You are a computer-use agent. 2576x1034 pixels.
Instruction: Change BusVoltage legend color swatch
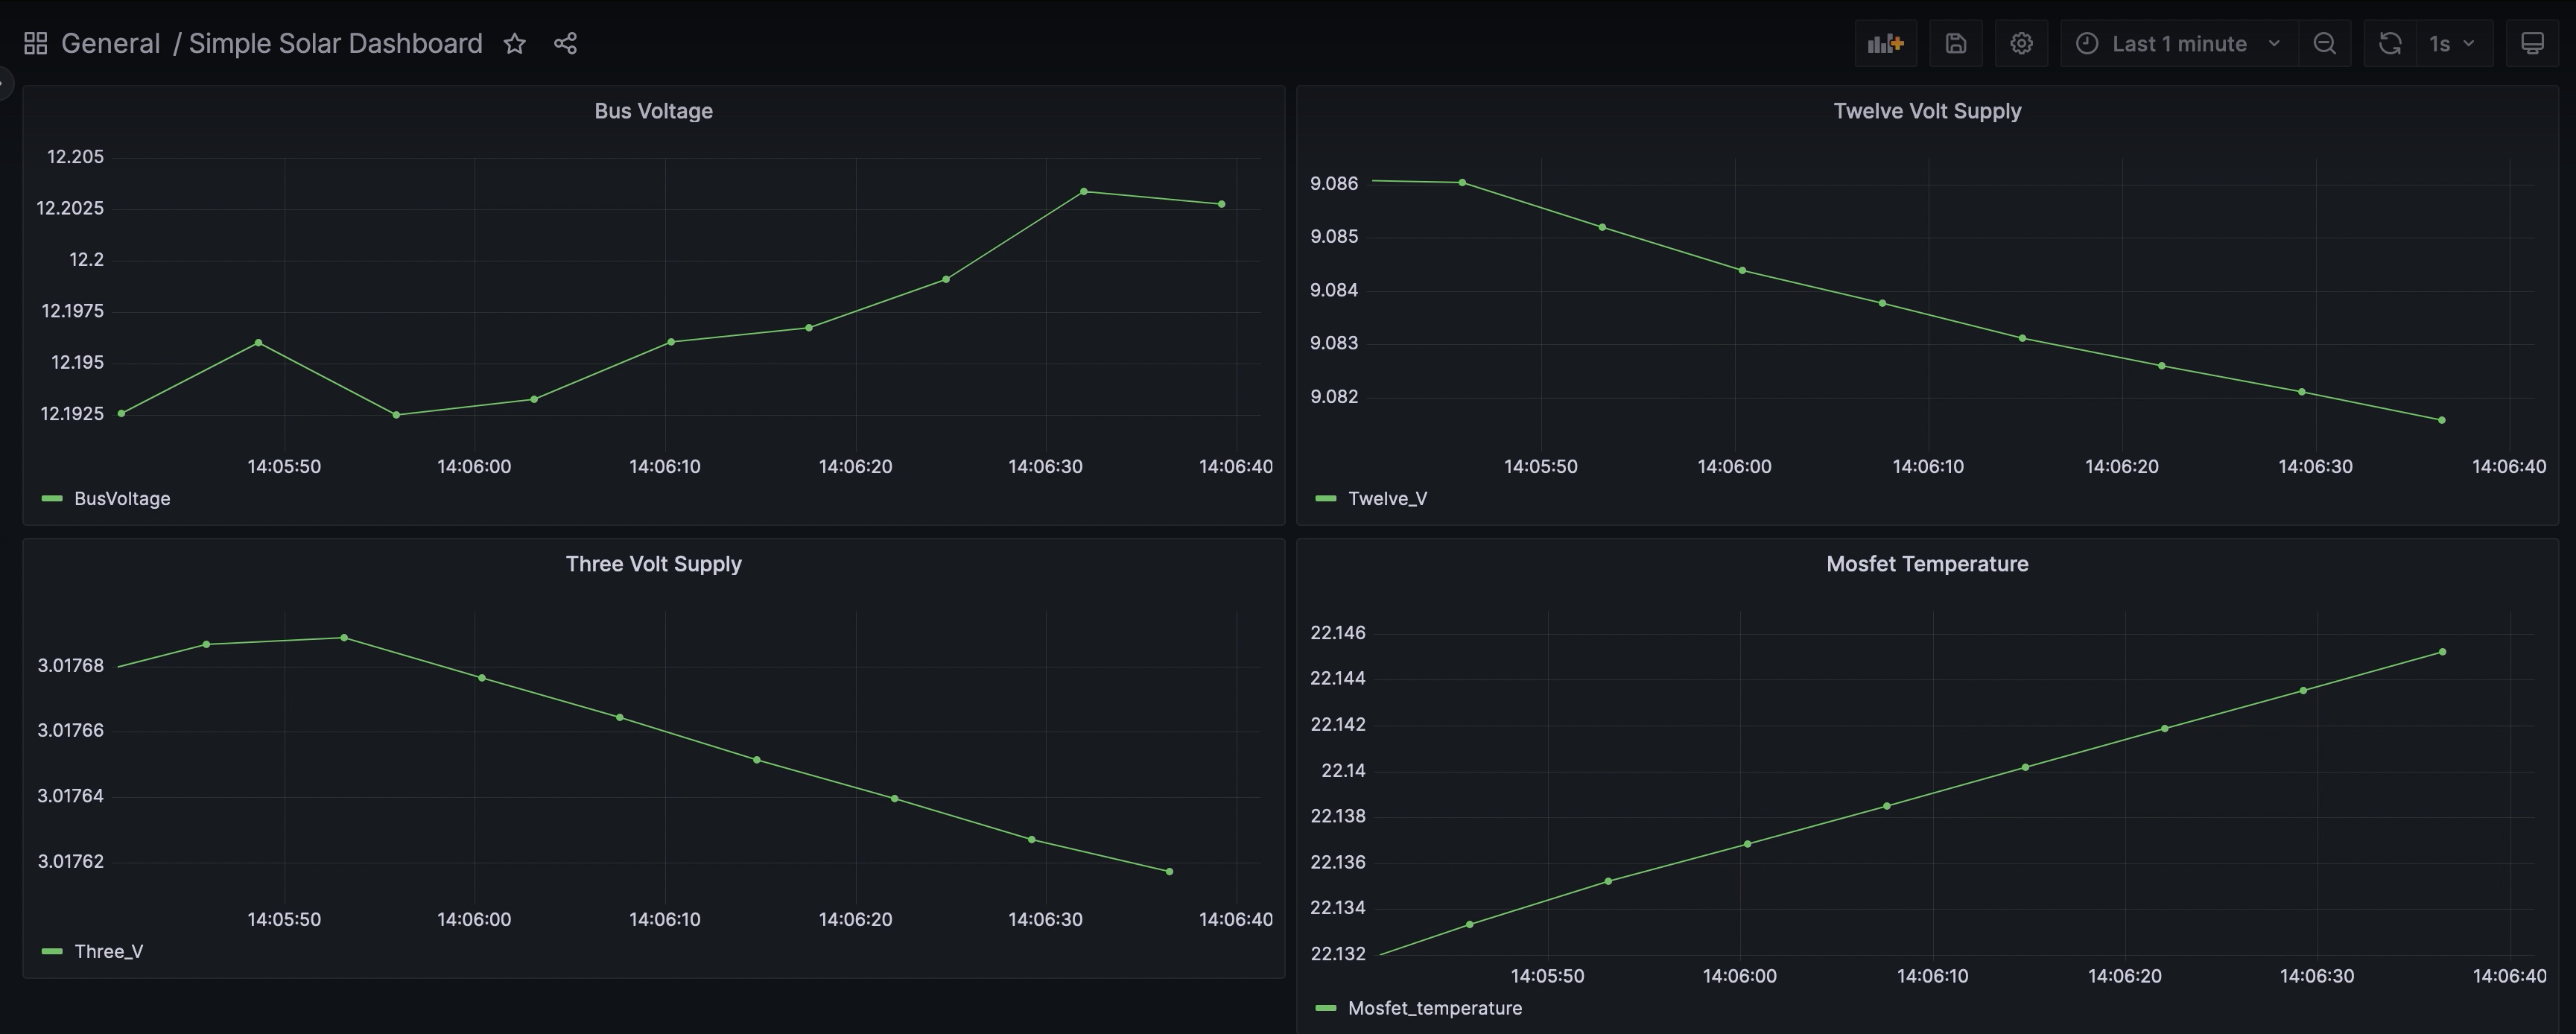(x=52, y=498)
